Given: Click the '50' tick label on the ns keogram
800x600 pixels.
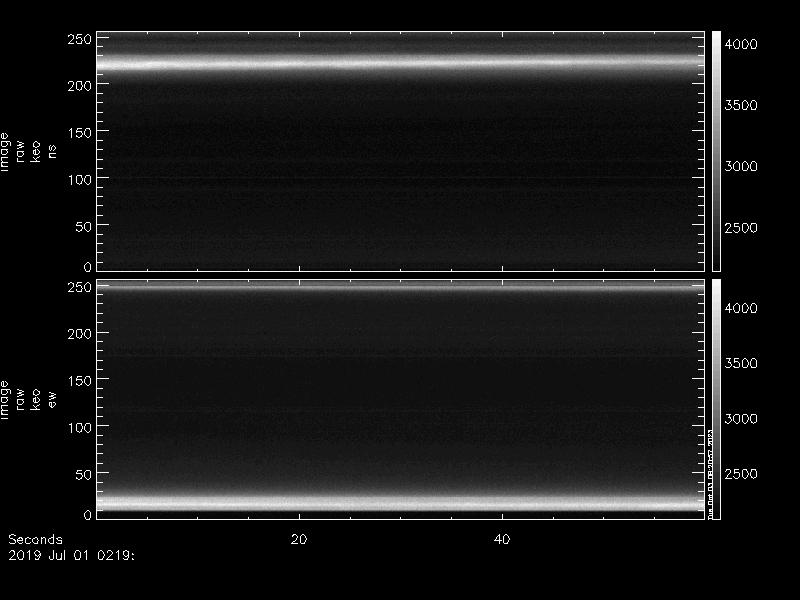Looking at the screenshot, I should pos(84,227).
